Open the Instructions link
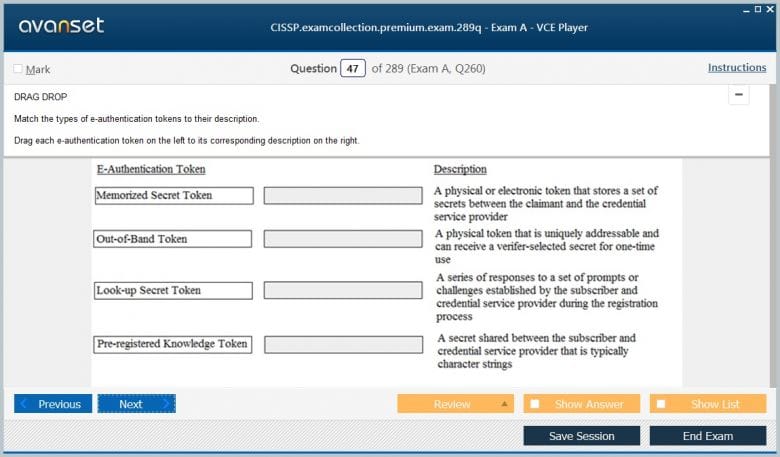 (737, 68)
